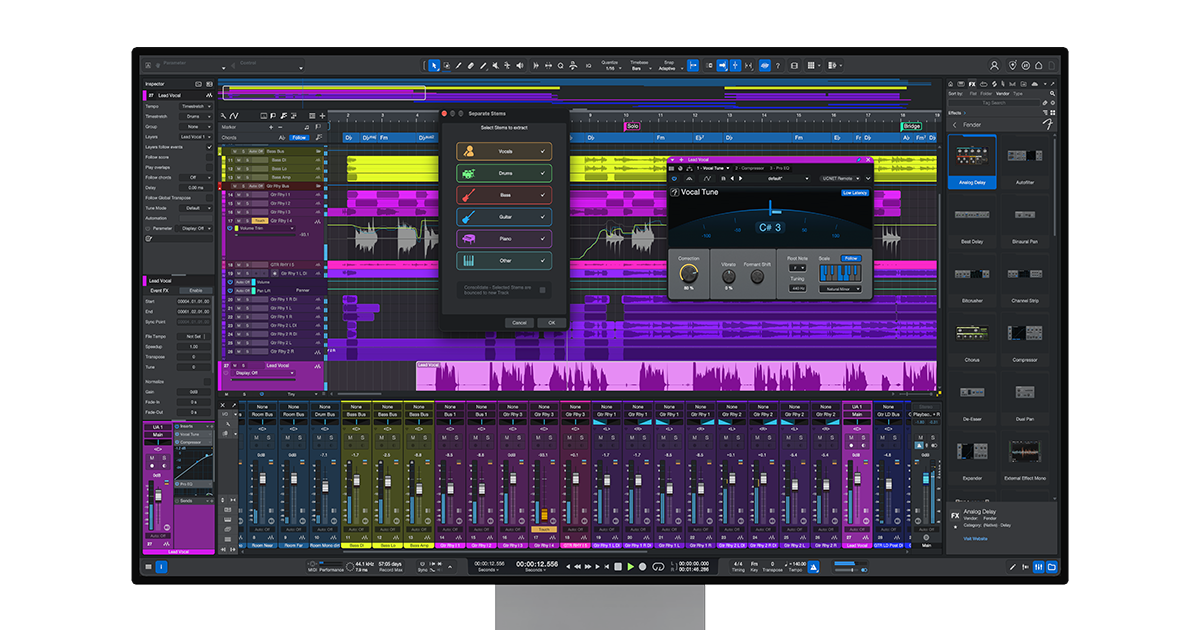The height and width of the screenshot is (630, 1200).
Task: Click the Piano stem grand piano icon
Action: pos(469,239)
